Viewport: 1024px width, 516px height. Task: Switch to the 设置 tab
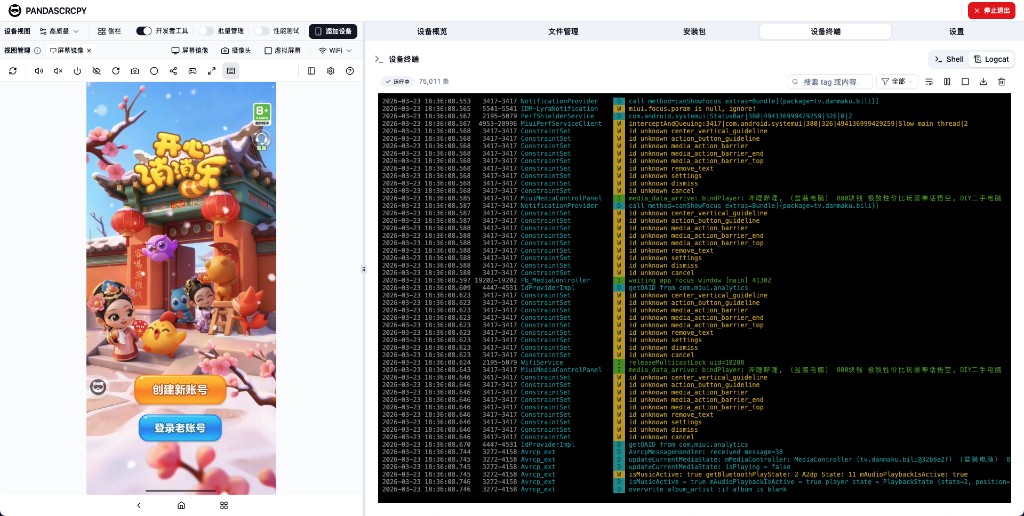tap(956, 31)
